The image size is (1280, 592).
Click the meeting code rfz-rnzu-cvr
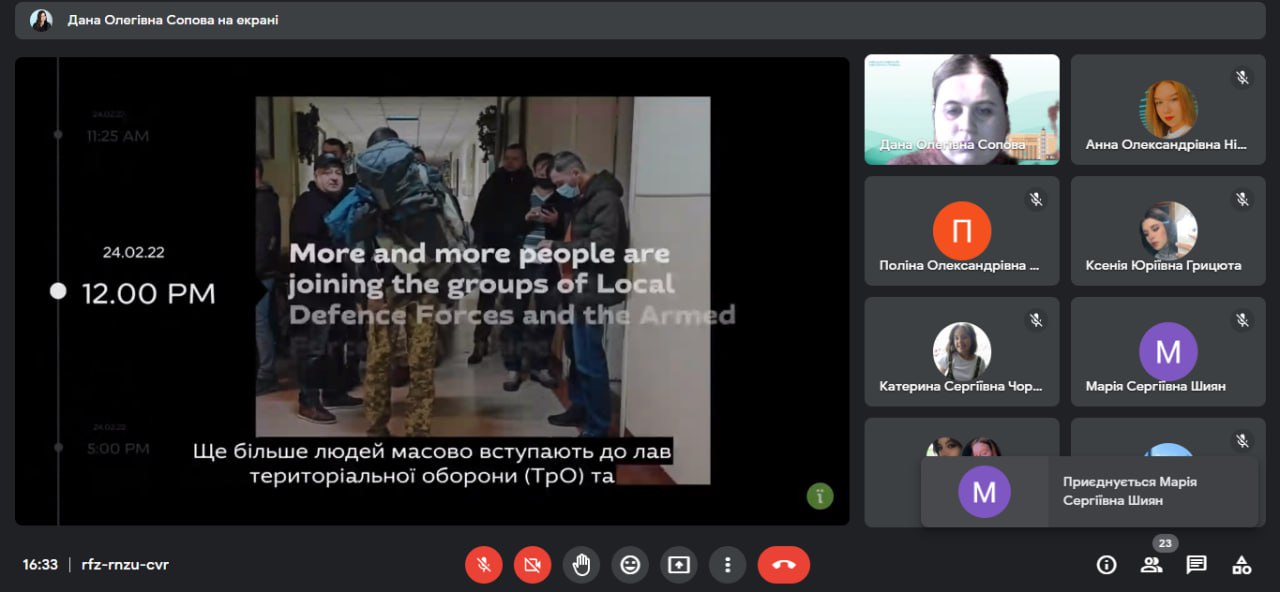(x=125, y=565)
